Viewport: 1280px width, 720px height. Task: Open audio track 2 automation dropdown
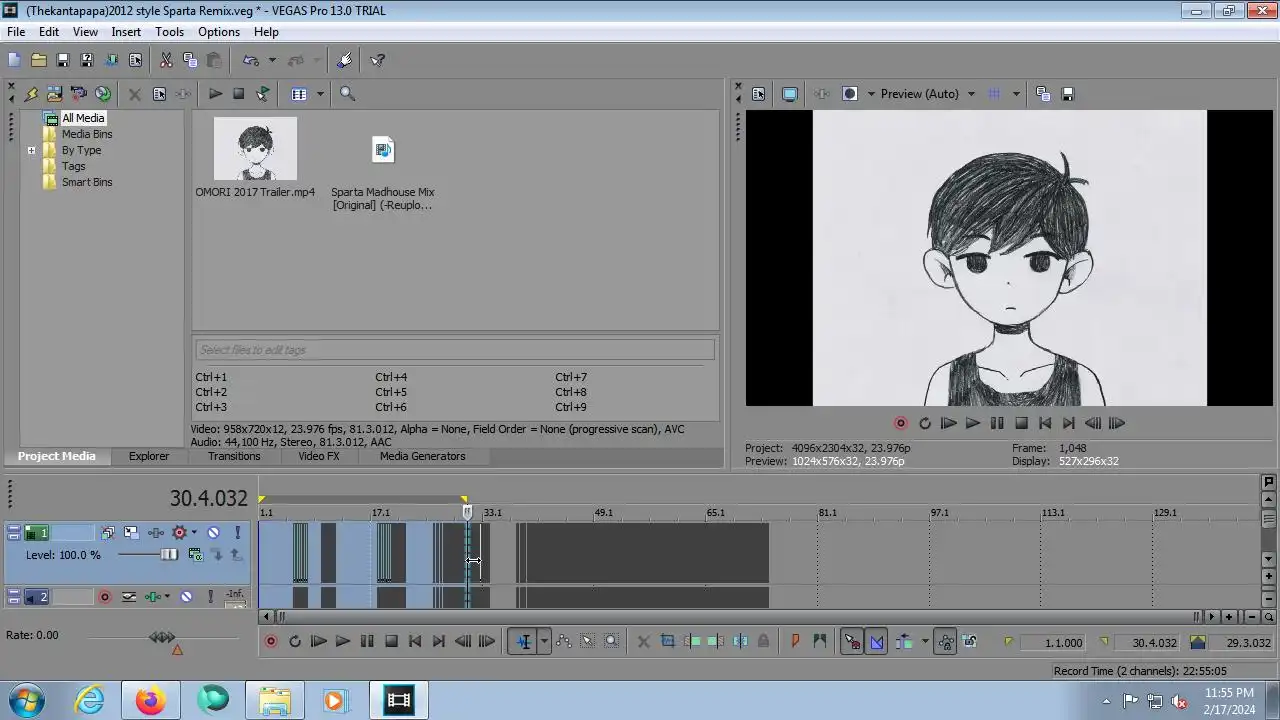click(x=167, y=597)
